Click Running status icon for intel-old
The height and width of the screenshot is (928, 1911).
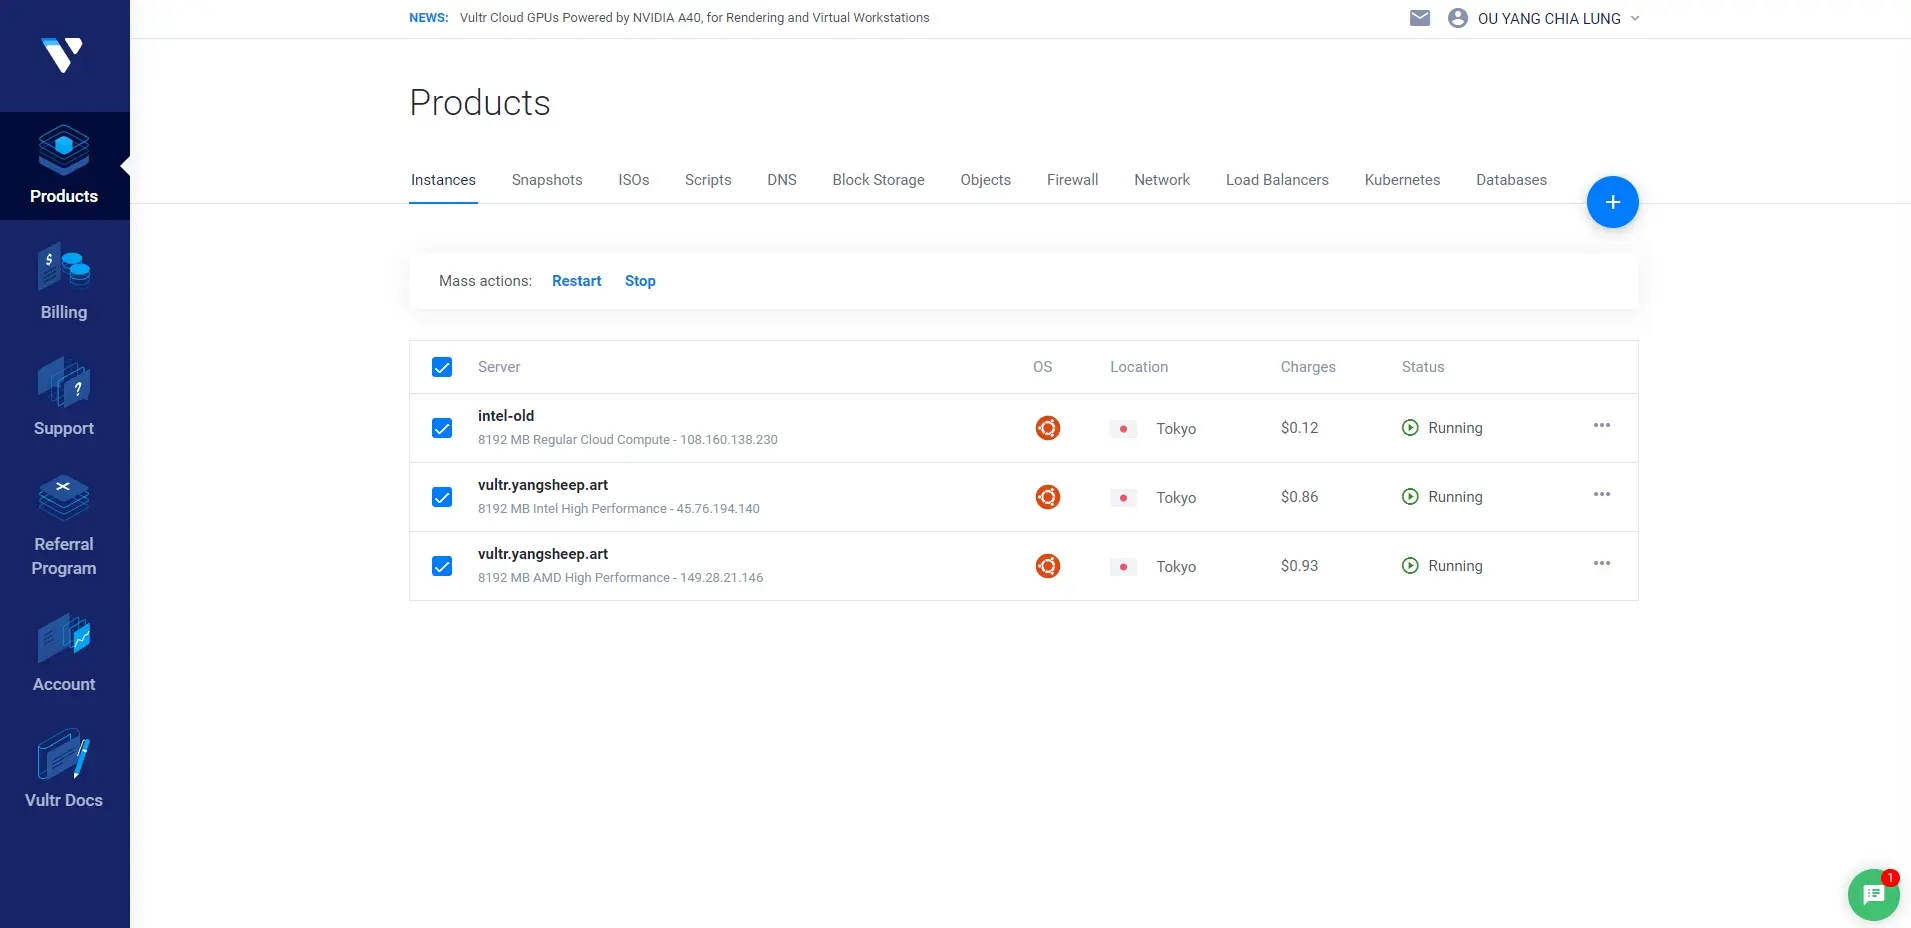(x=1410, y=428)
